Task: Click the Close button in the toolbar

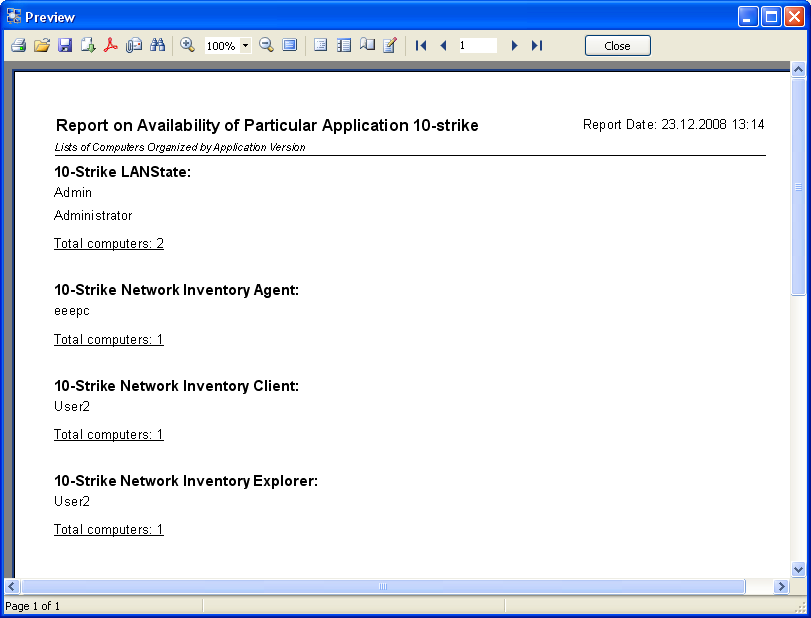Action: click(x=618, y=46)
